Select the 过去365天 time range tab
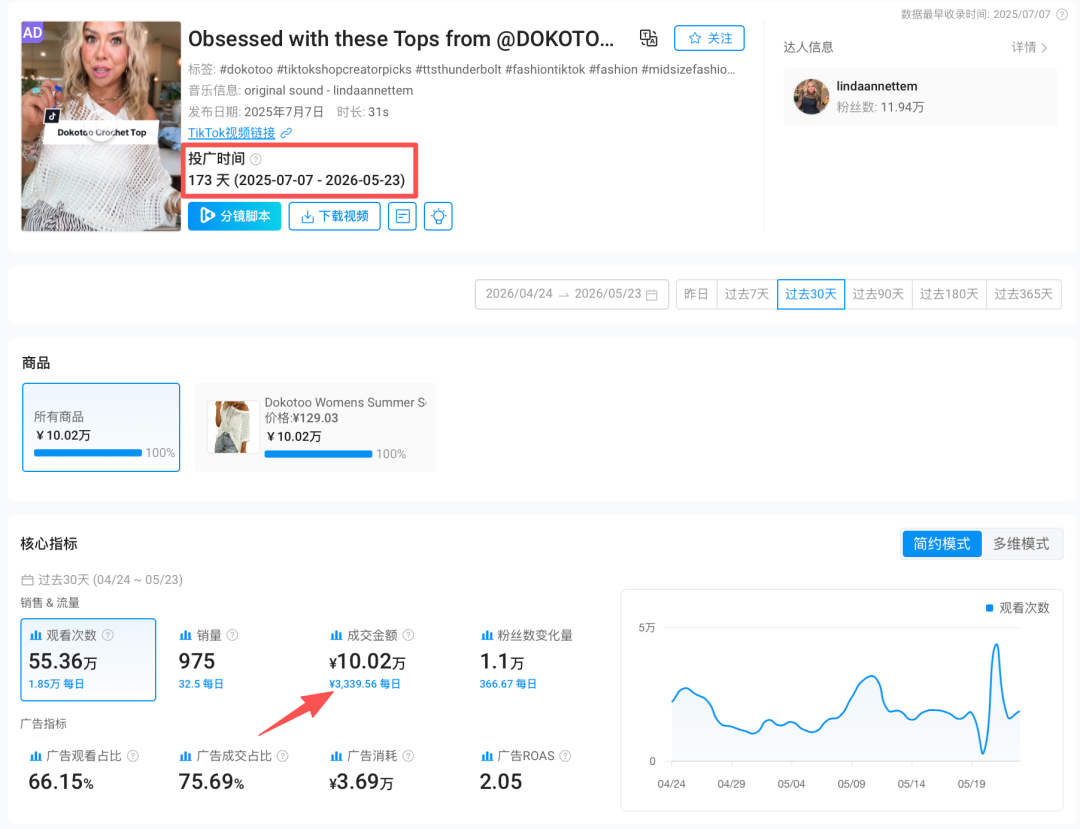 pos(1024,294)
